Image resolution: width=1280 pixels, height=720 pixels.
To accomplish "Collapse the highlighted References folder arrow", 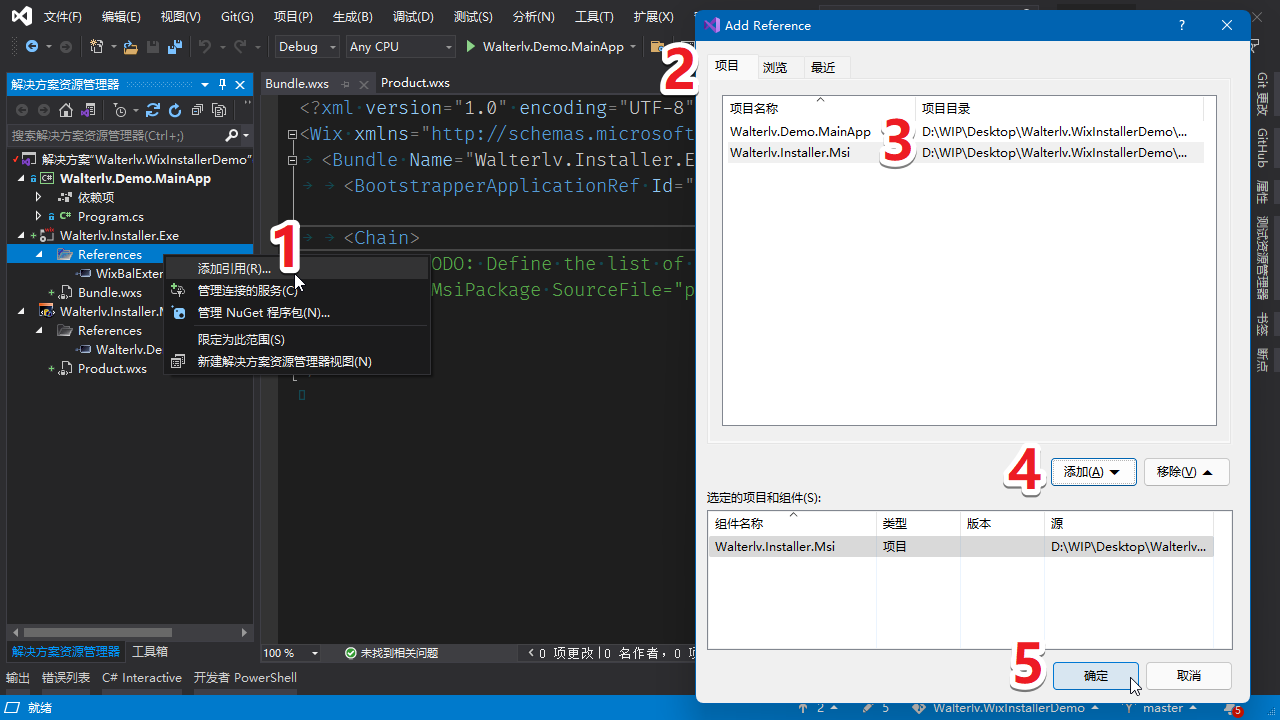I will coord(39,255).
